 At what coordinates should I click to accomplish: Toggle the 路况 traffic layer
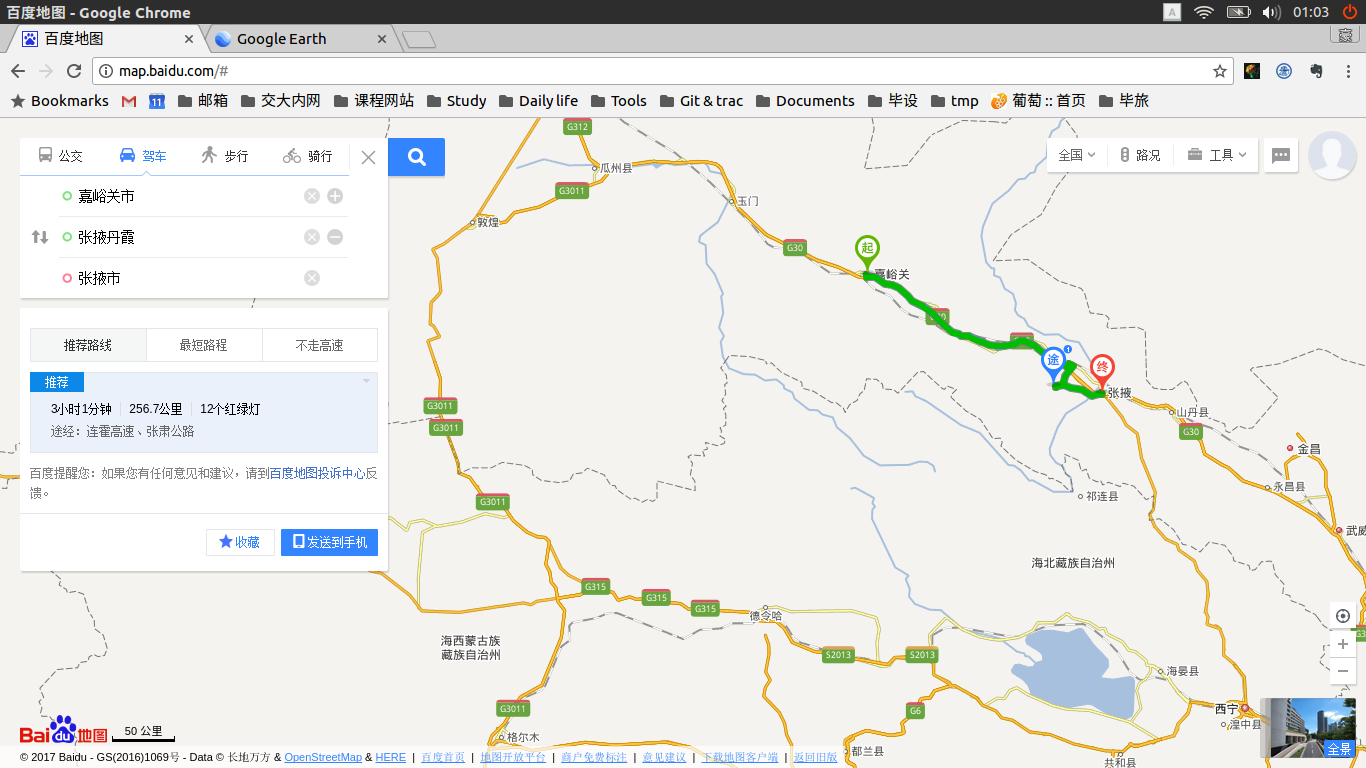[1140, 155]
